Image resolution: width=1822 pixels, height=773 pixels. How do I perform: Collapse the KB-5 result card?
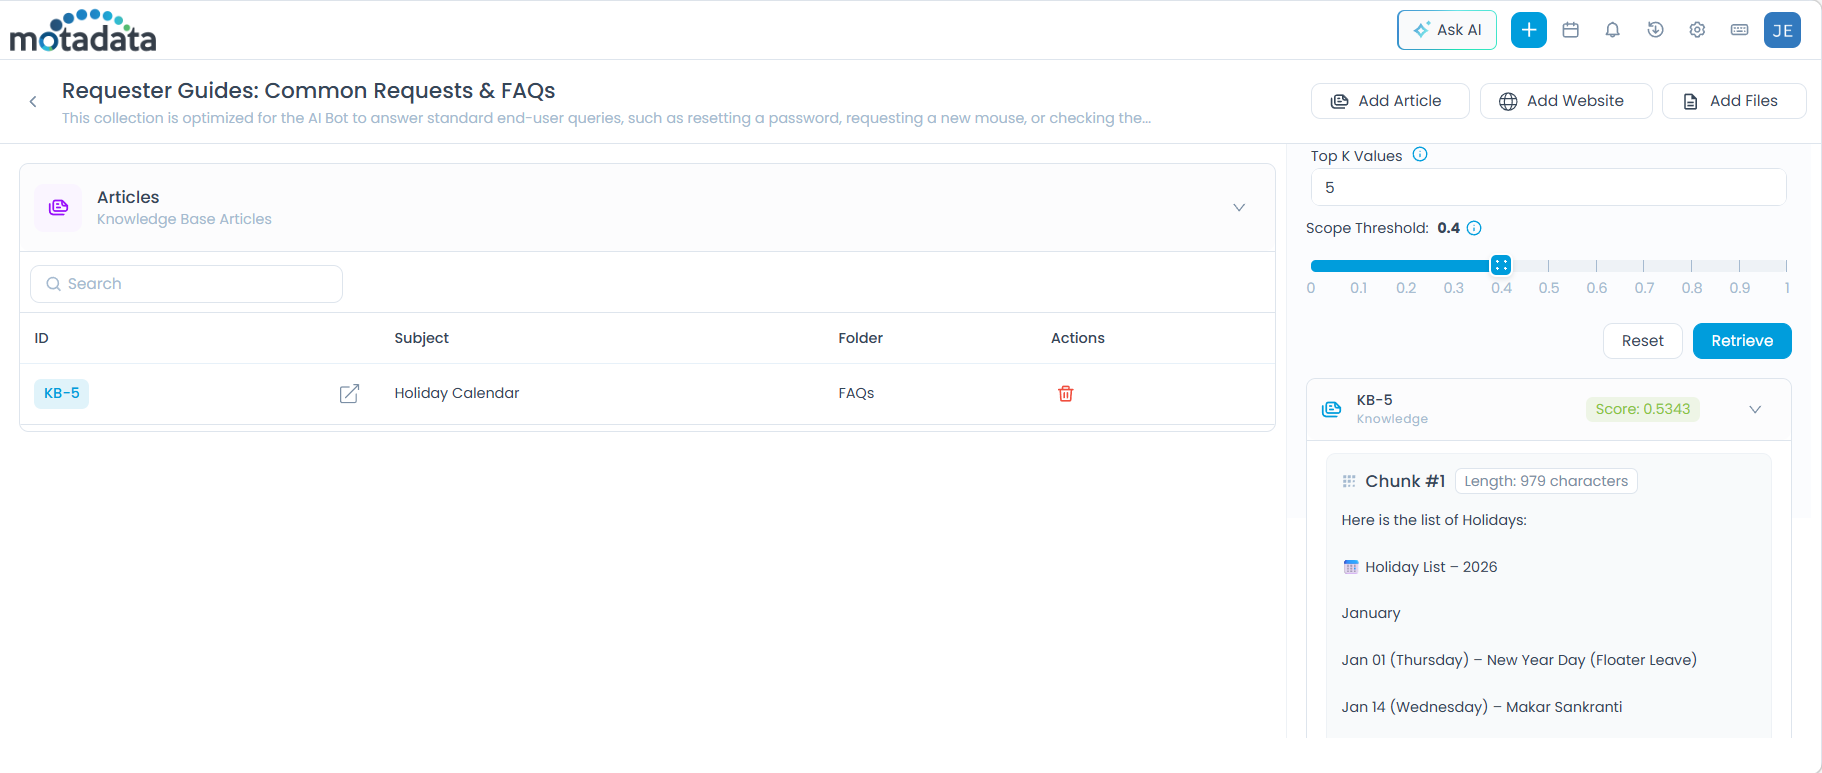(1754, 409)
